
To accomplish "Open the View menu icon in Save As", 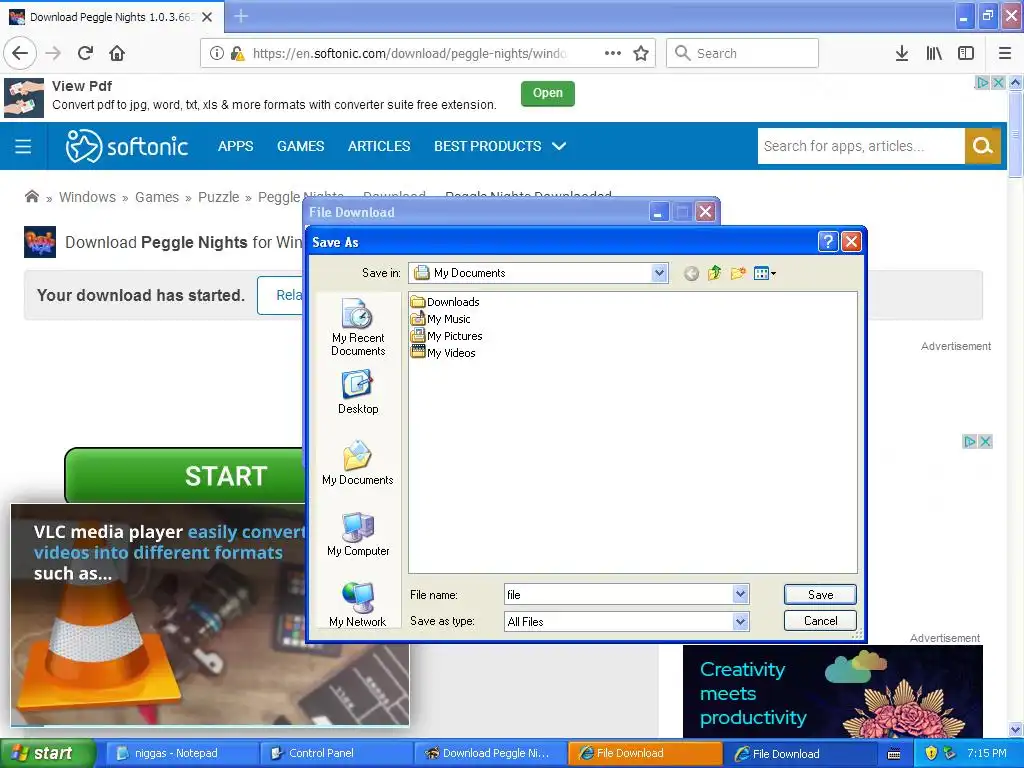I will (764, 273).
